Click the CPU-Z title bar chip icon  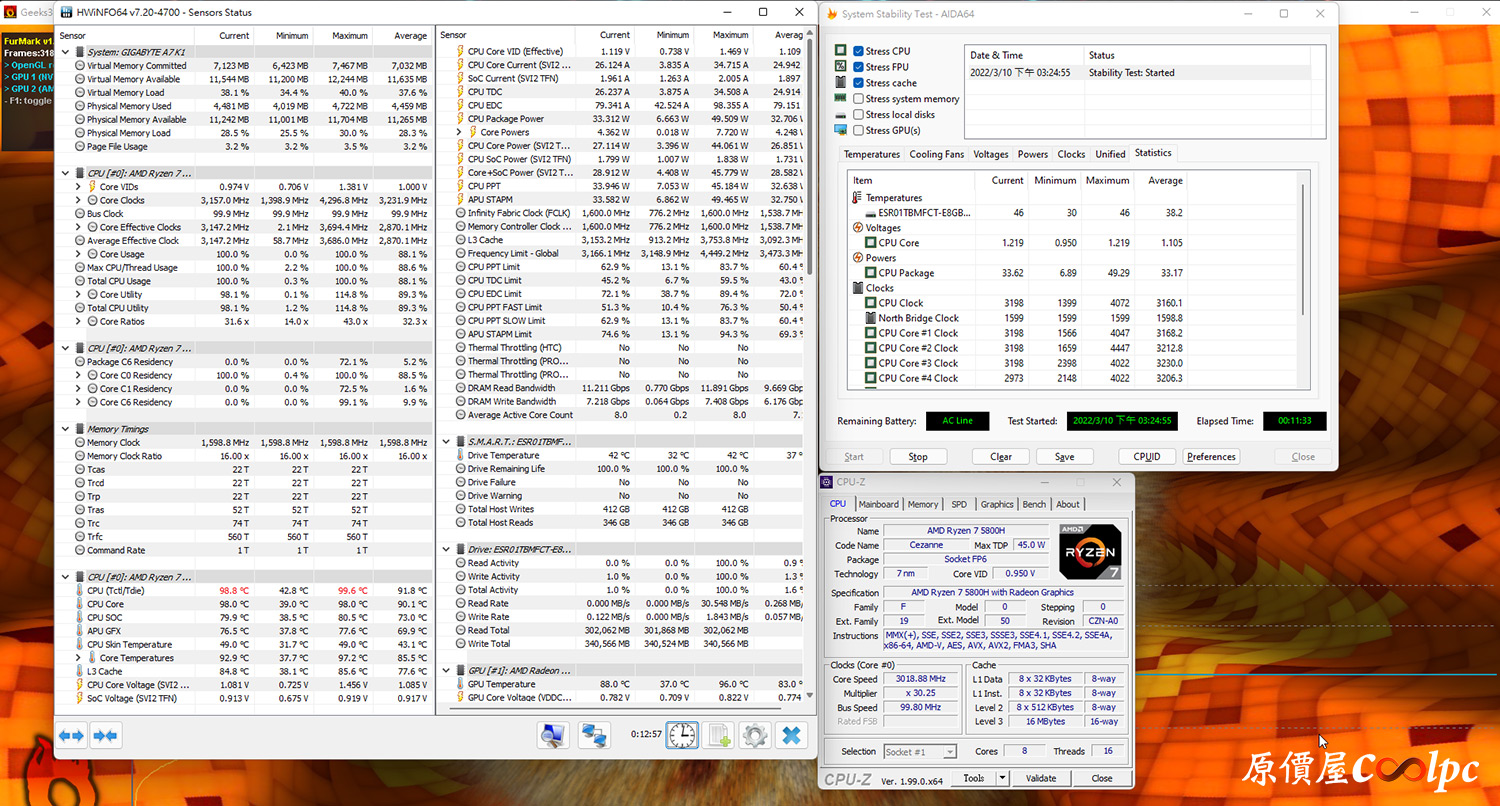[x=827, y=482]
